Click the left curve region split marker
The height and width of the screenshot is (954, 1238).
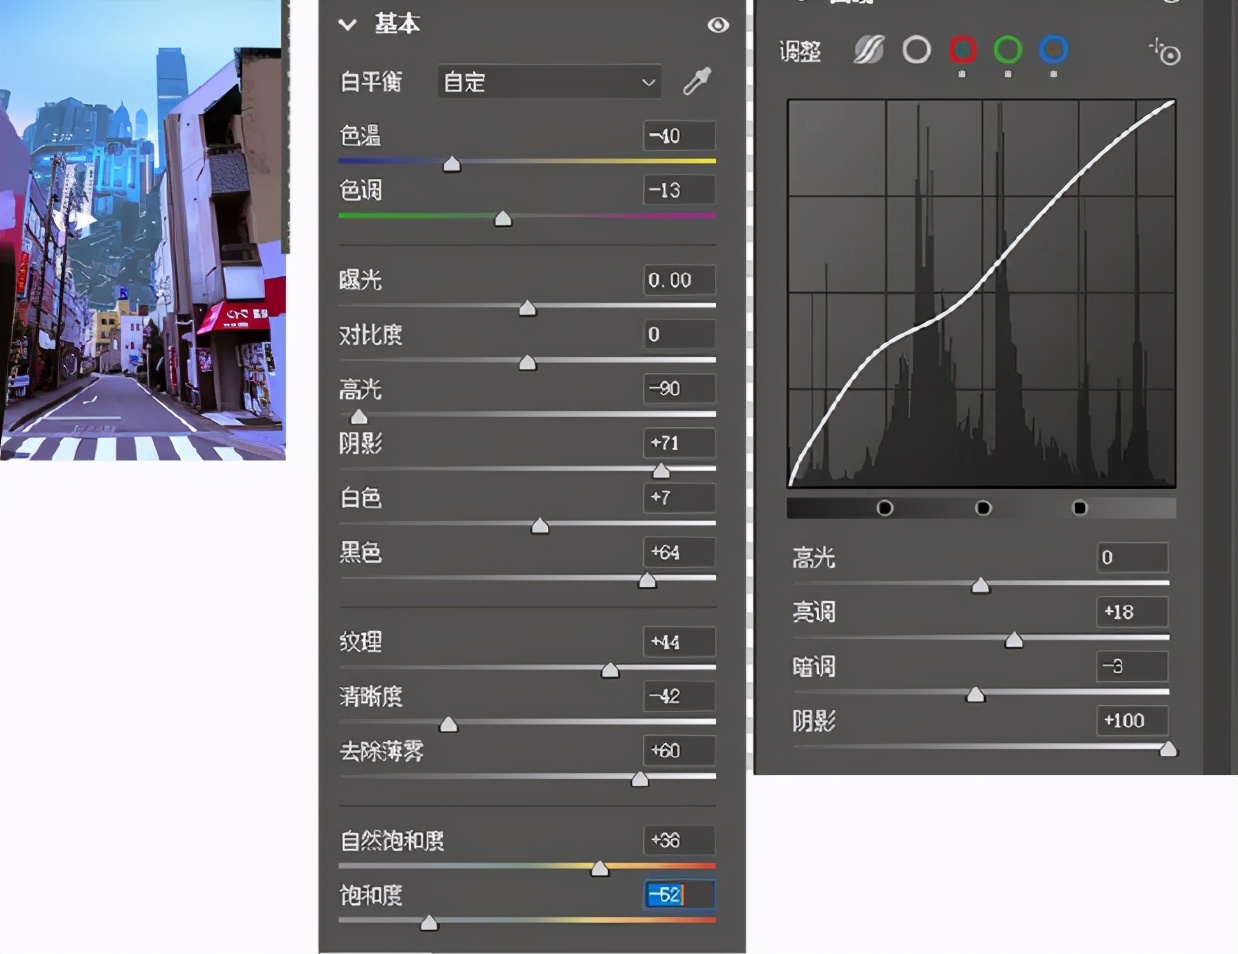(885, 508)
